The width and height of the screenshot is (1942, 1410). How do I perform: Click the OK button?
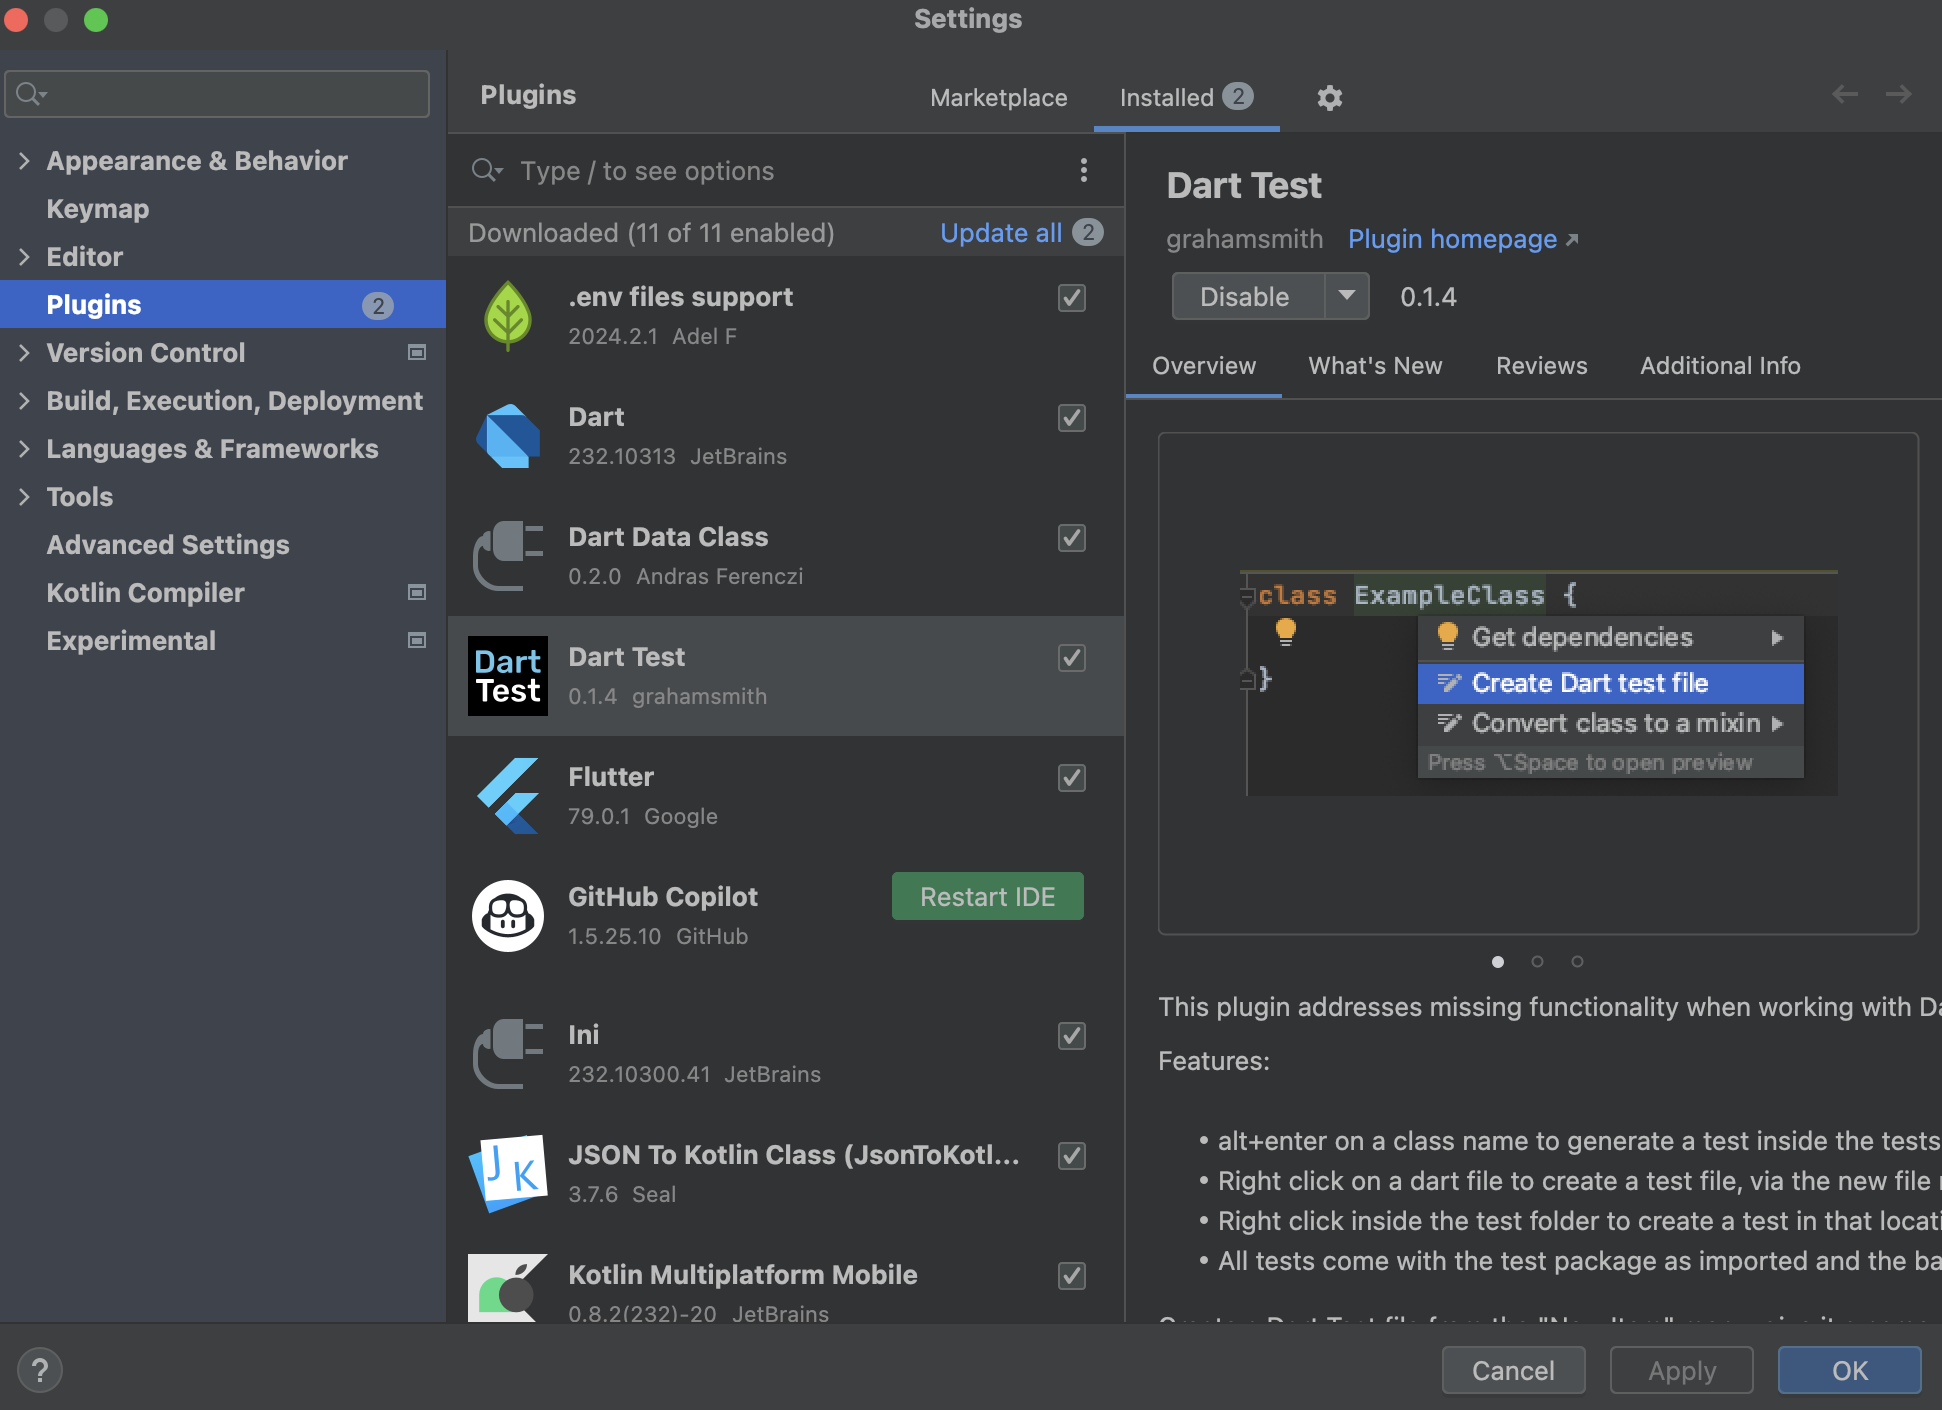point(1849,1370)
